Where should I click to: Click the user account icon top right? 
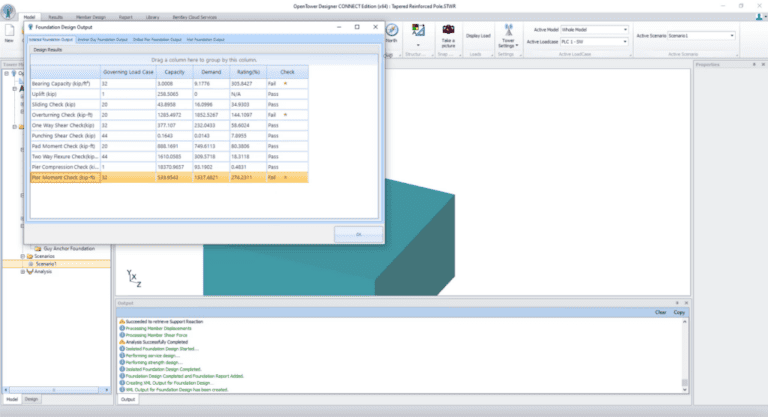[x=759, y=17]
